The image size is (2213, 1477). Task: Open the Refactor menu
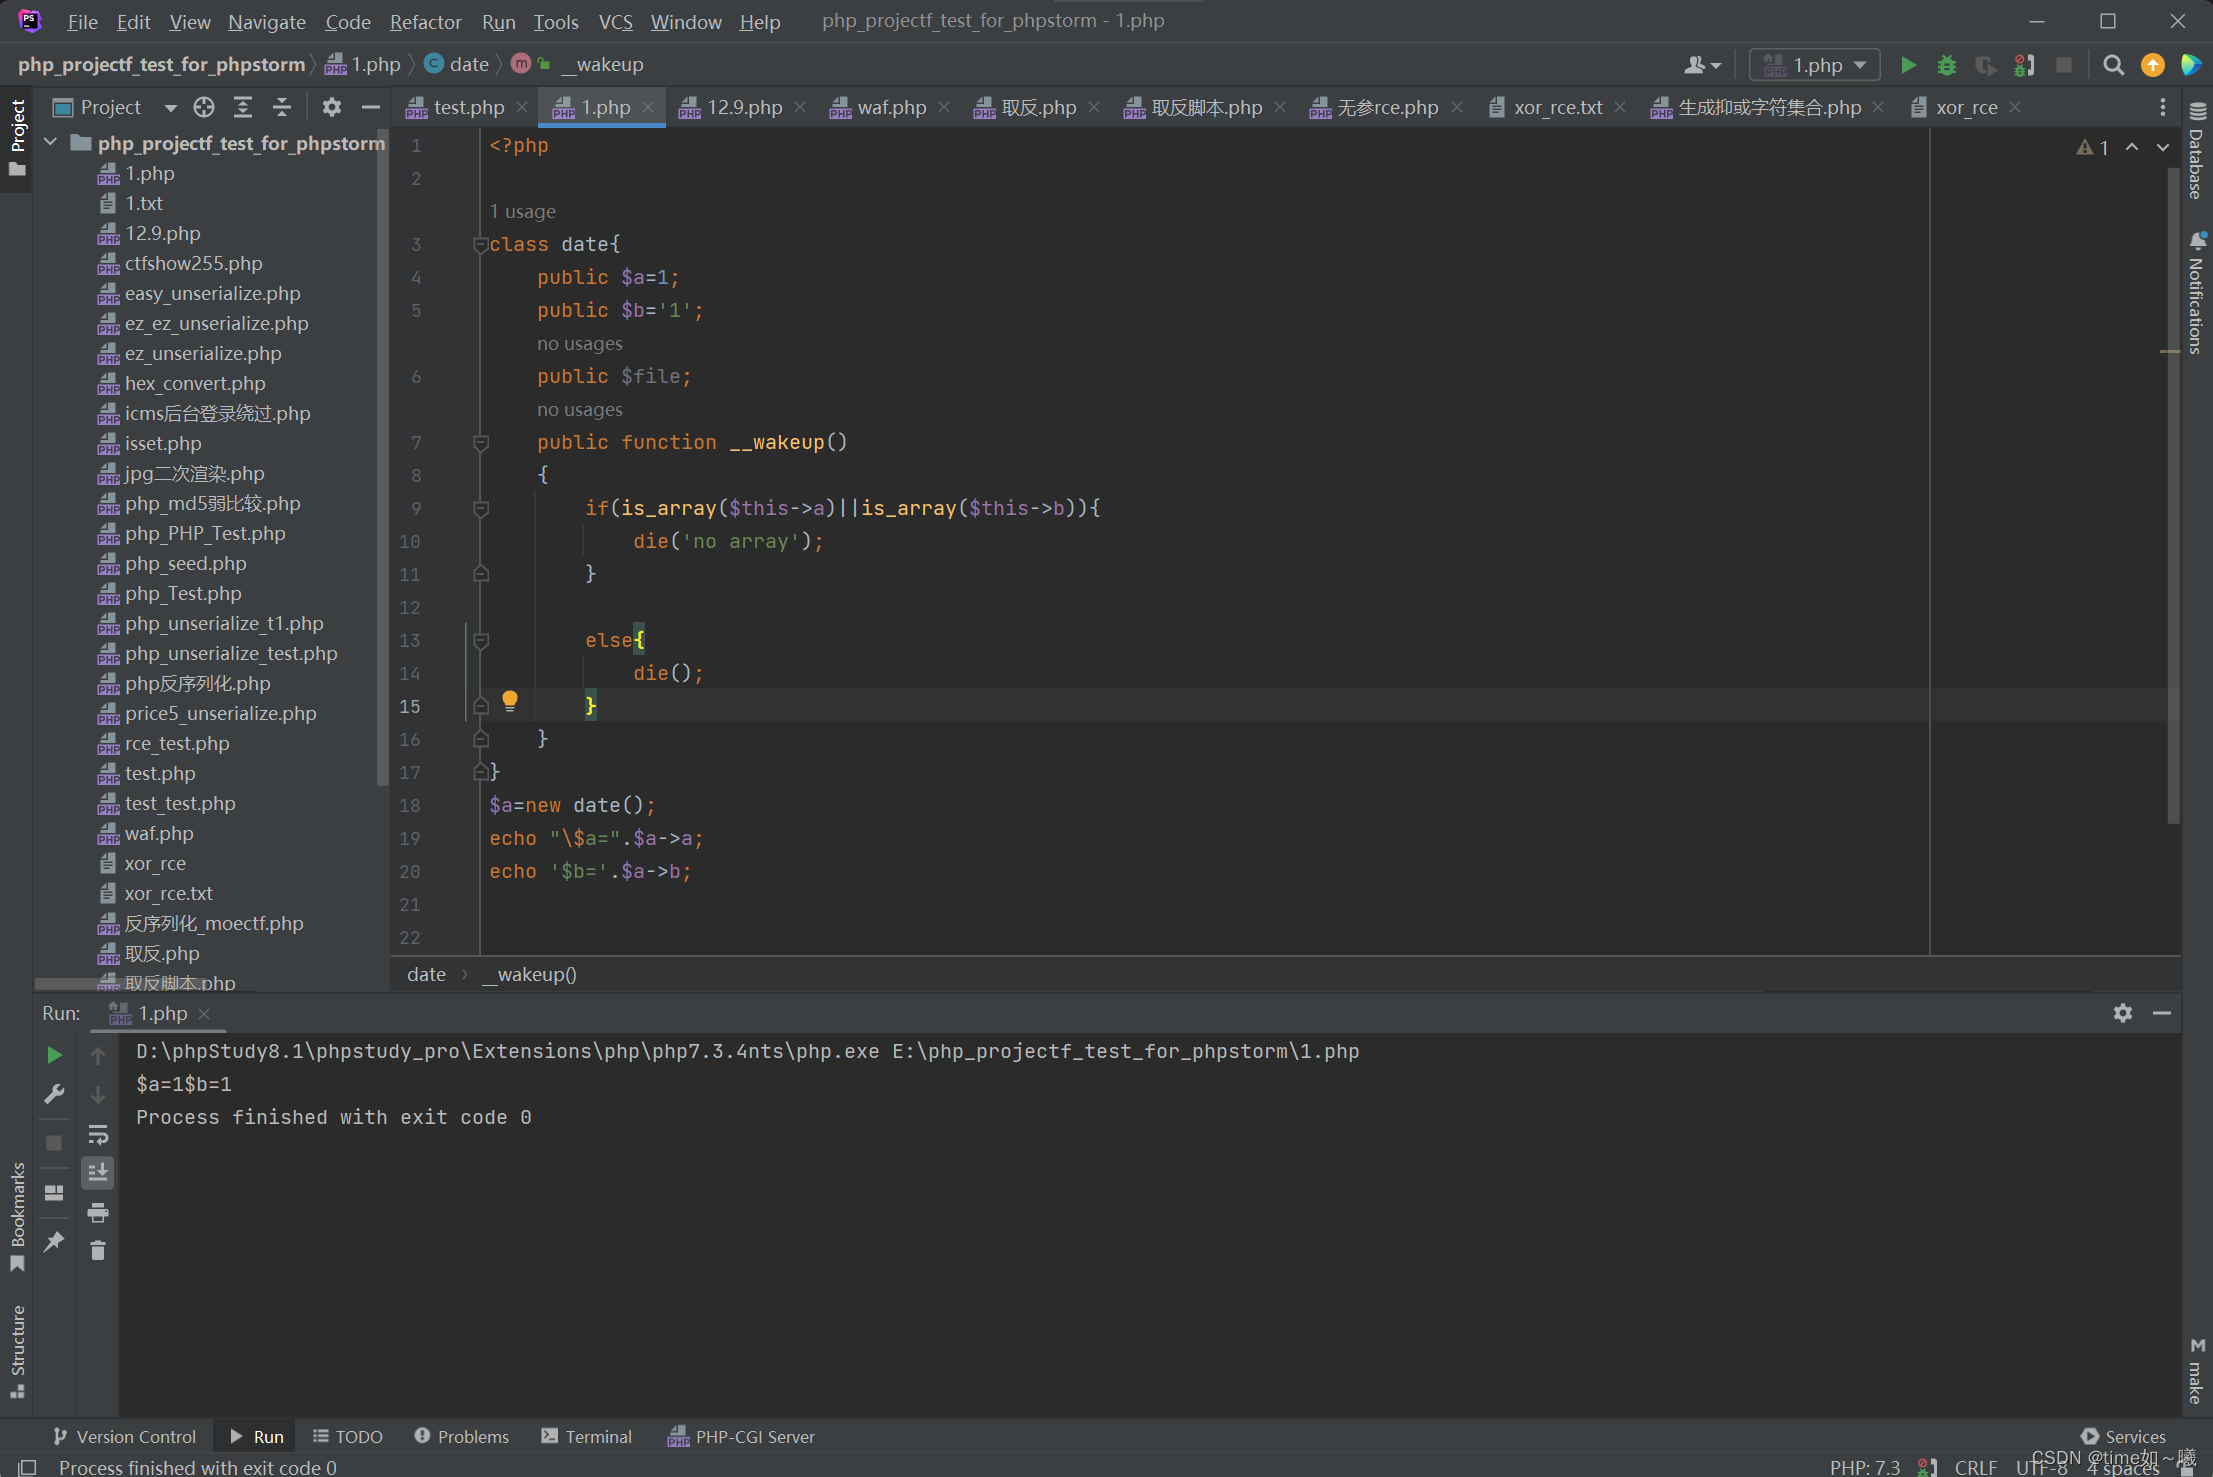pyautogui.click(x=425, y=21)
